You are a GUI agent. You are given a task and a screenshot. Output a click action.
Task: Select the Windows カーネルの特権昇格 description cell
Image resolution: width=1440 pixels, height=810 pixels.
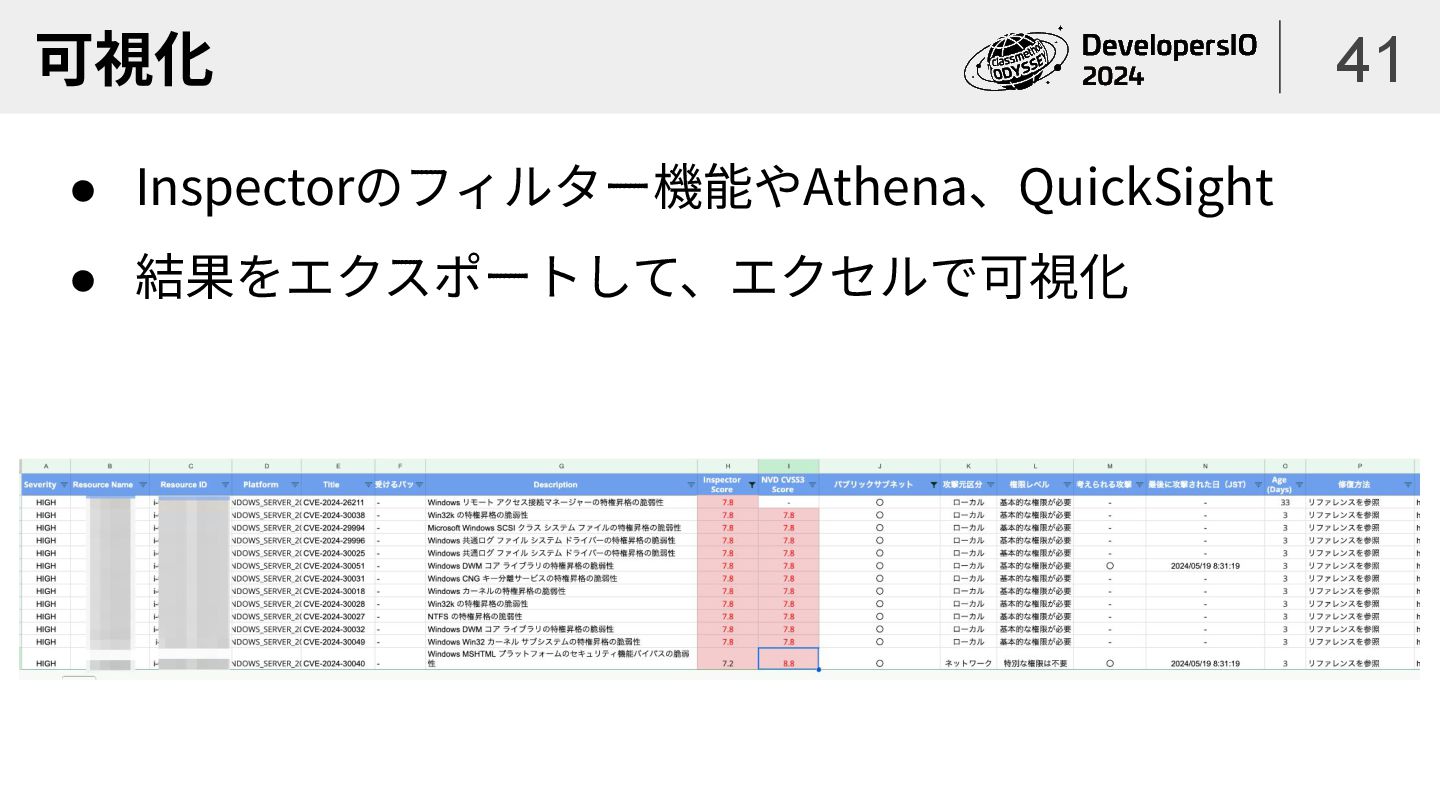561,591
